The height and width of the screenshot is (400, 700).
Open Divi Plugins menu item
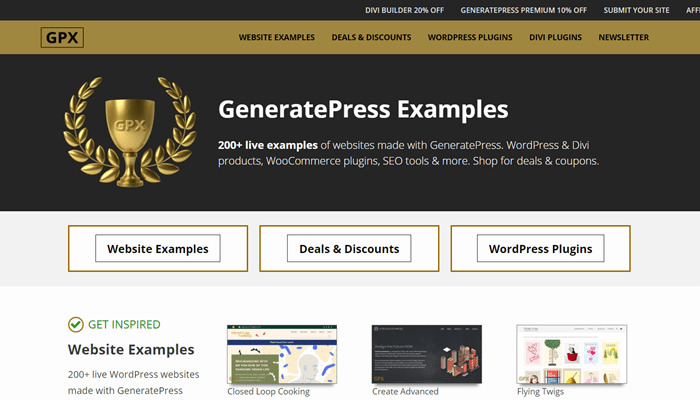point(555,38)
